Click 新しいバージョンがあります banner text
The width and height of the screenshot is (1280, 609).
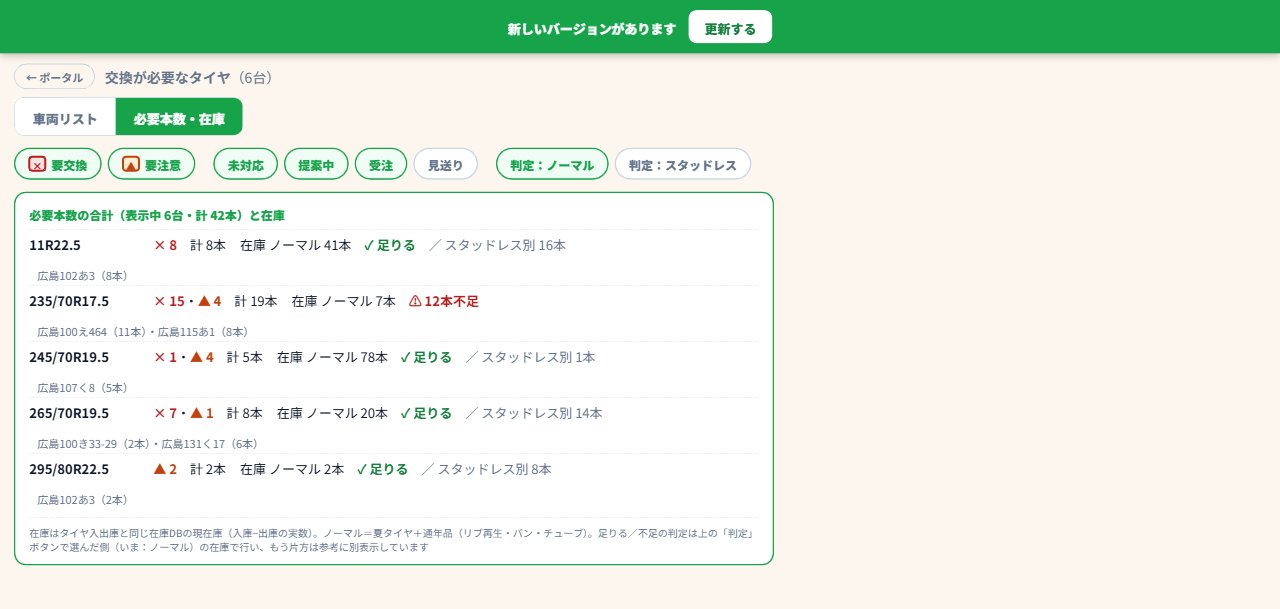pyautogui.click(x=592, y=29)
